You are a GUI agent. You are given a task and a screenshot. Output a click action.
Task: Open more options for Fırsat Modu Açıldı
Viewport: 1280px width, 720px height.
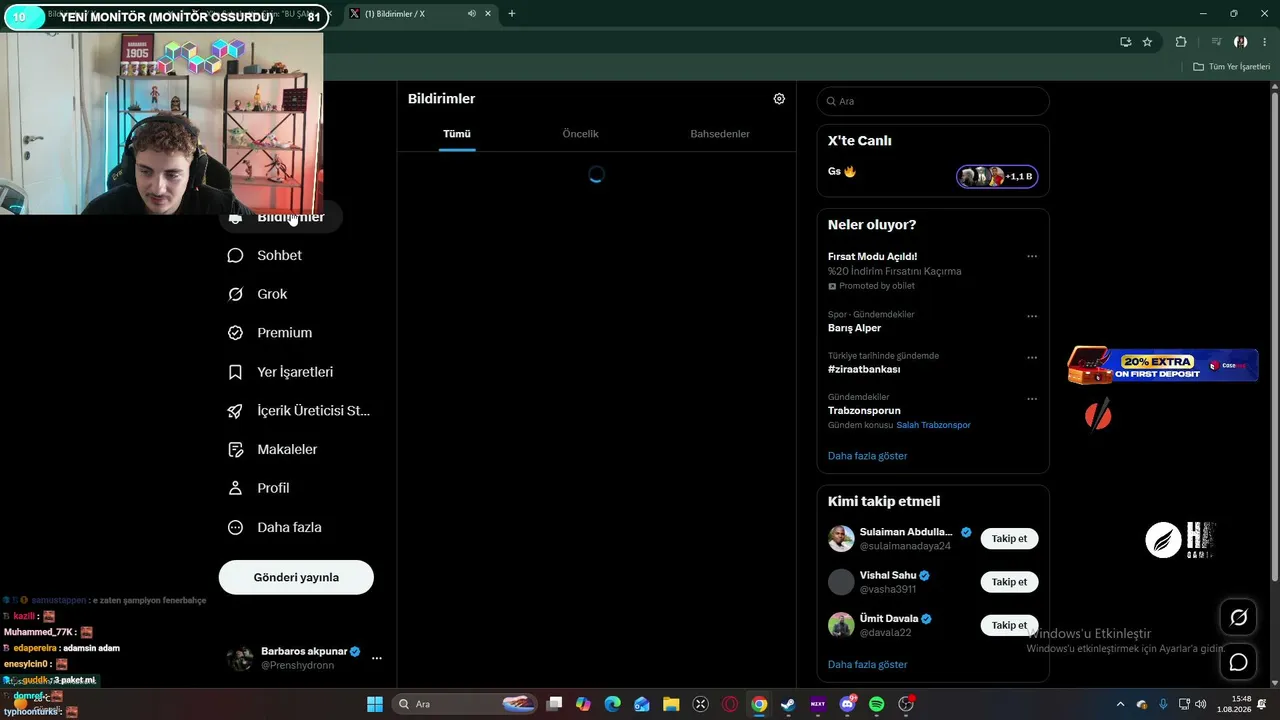1032,256
